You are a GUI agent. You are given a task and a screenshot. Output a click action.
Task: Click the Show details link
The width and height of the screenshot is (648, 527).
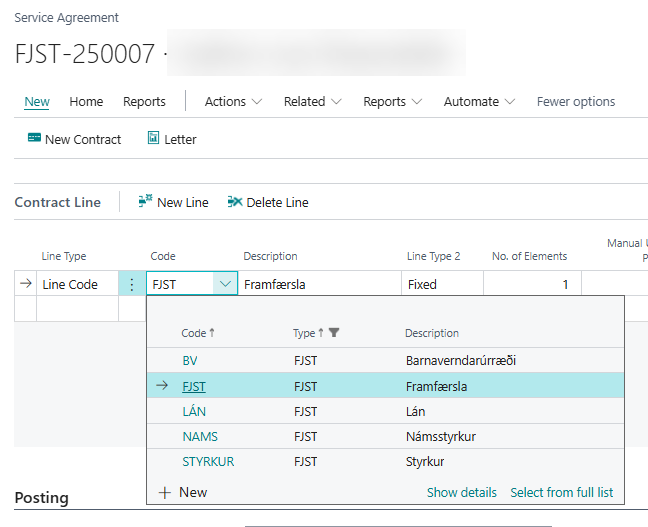[462, 492]
